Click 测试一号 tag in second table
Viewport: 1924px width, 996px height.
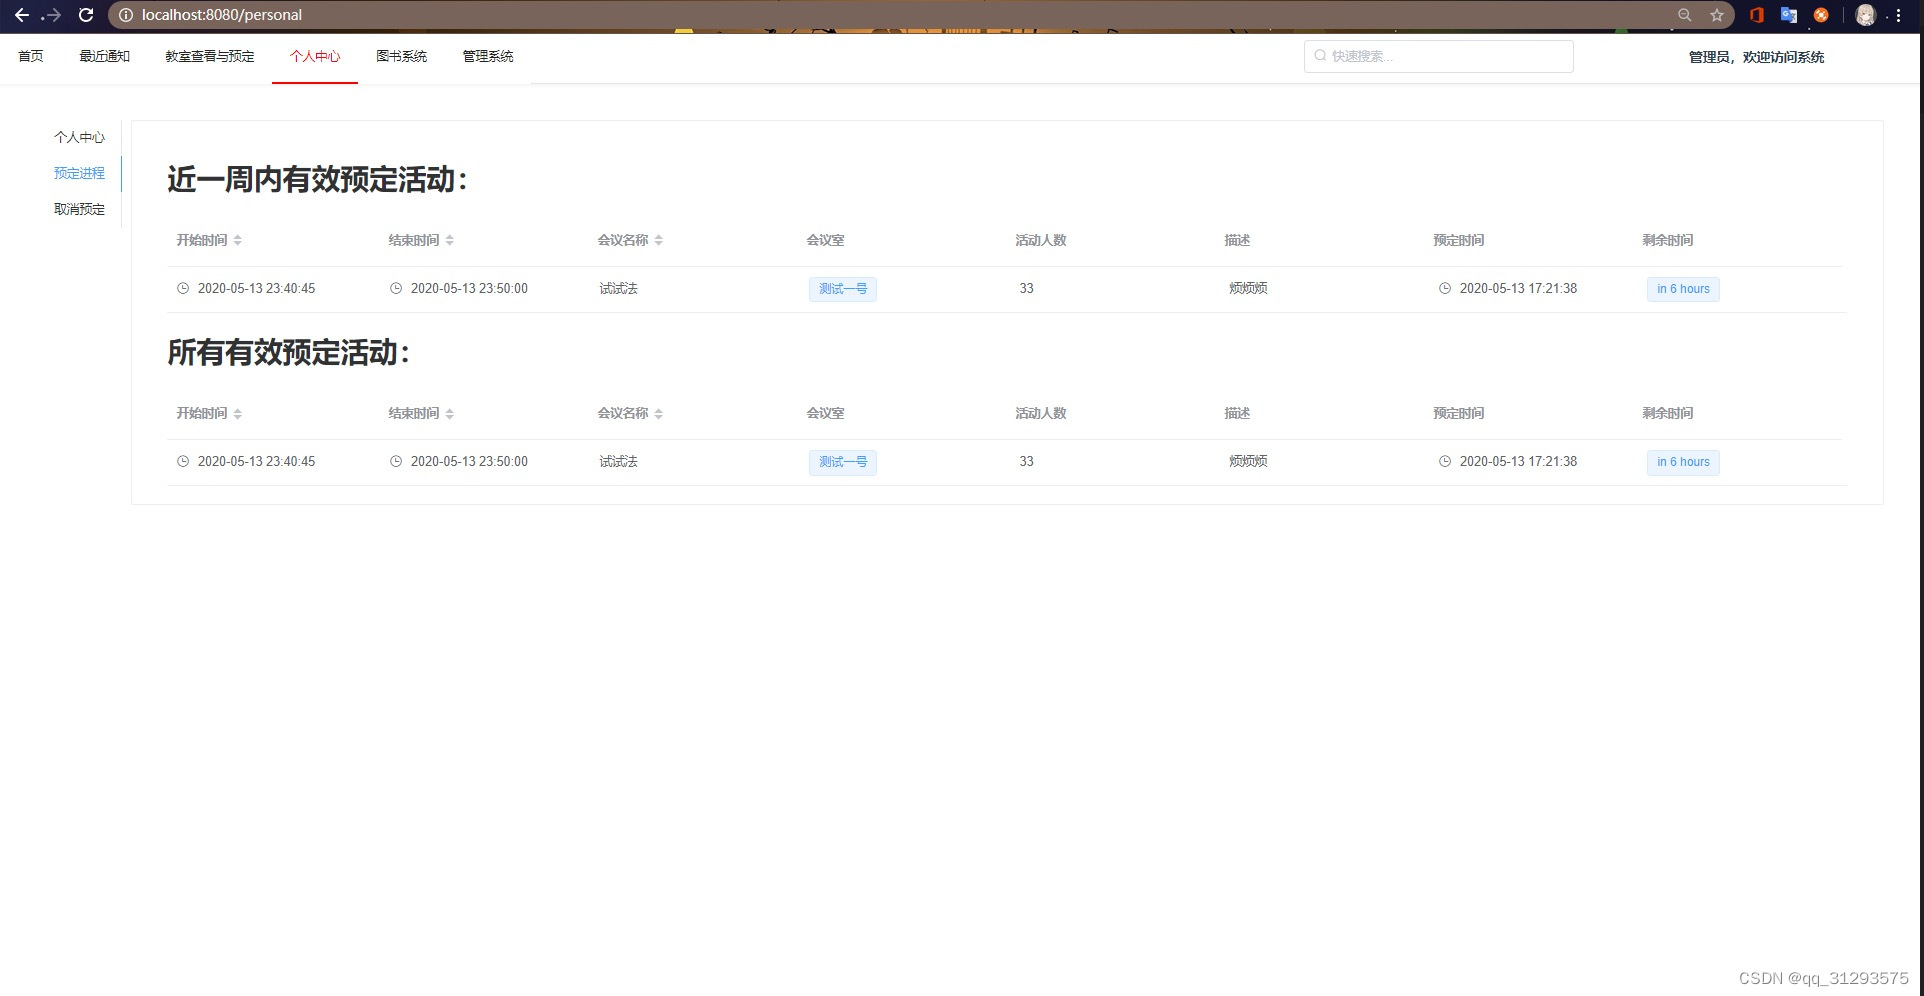843,462
